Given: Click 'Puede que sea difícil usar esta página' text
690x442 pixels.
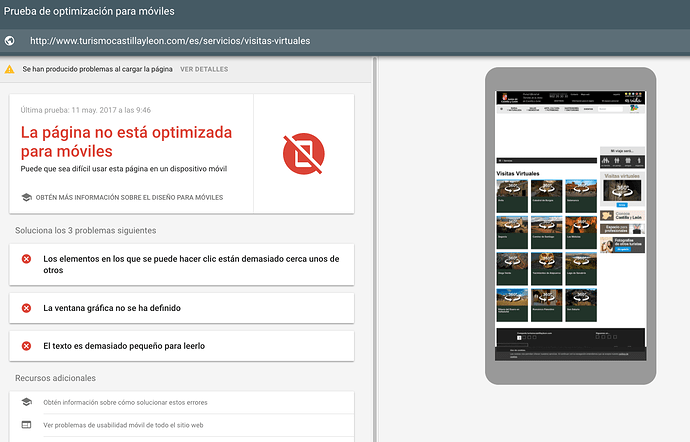Looking at the screenshot, I should 124,169.
